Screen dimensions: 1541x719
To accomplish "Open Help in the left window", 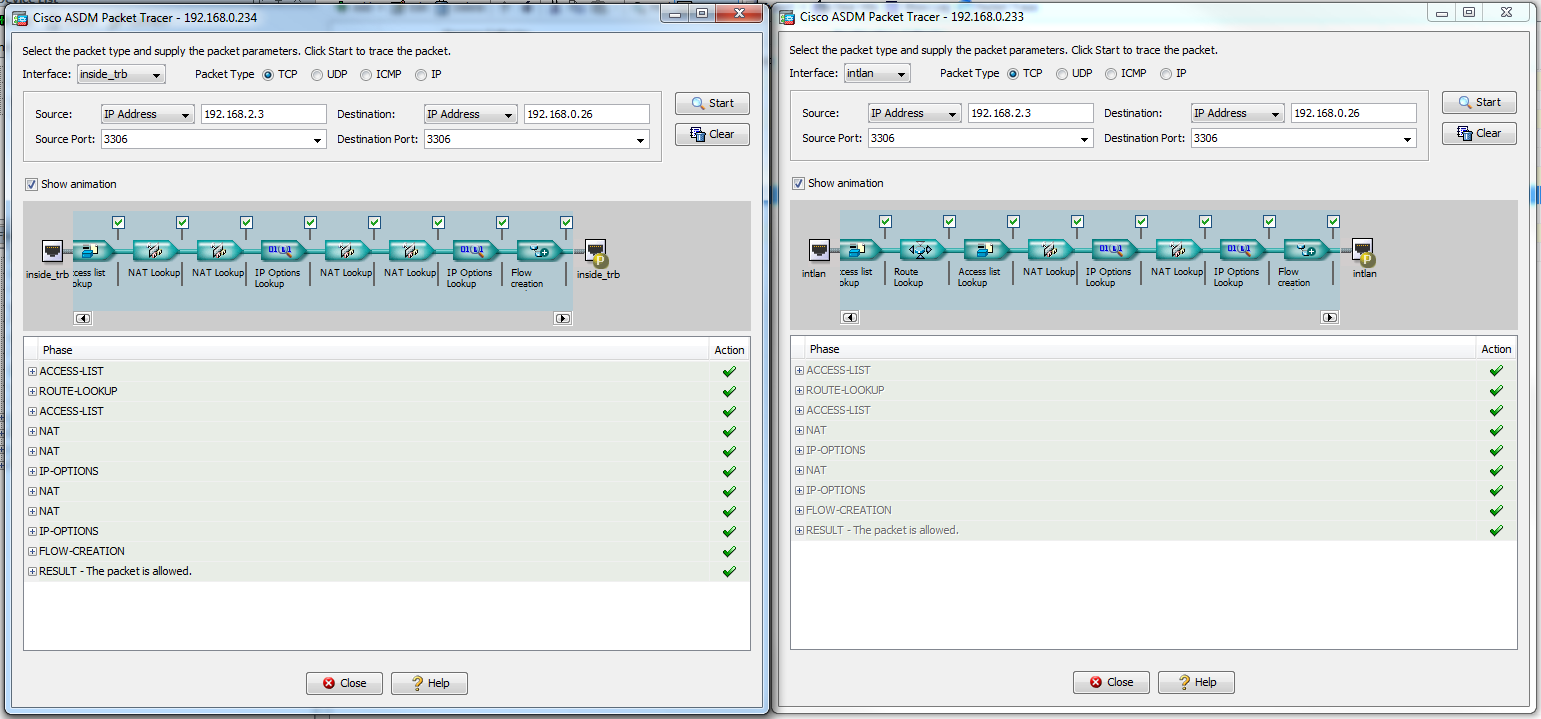I will [x=429, y=683].
